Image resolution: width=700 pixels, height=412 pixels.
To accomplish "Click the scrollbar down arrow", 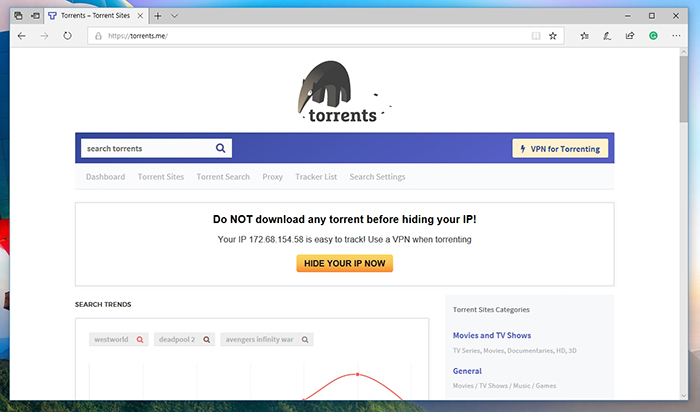I will (683, 395).
